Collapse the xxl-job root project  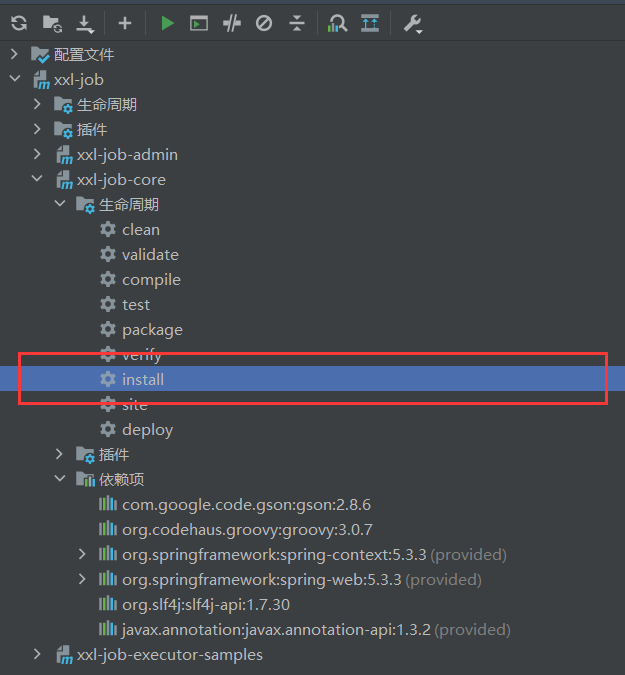click(x=15, y=79)
